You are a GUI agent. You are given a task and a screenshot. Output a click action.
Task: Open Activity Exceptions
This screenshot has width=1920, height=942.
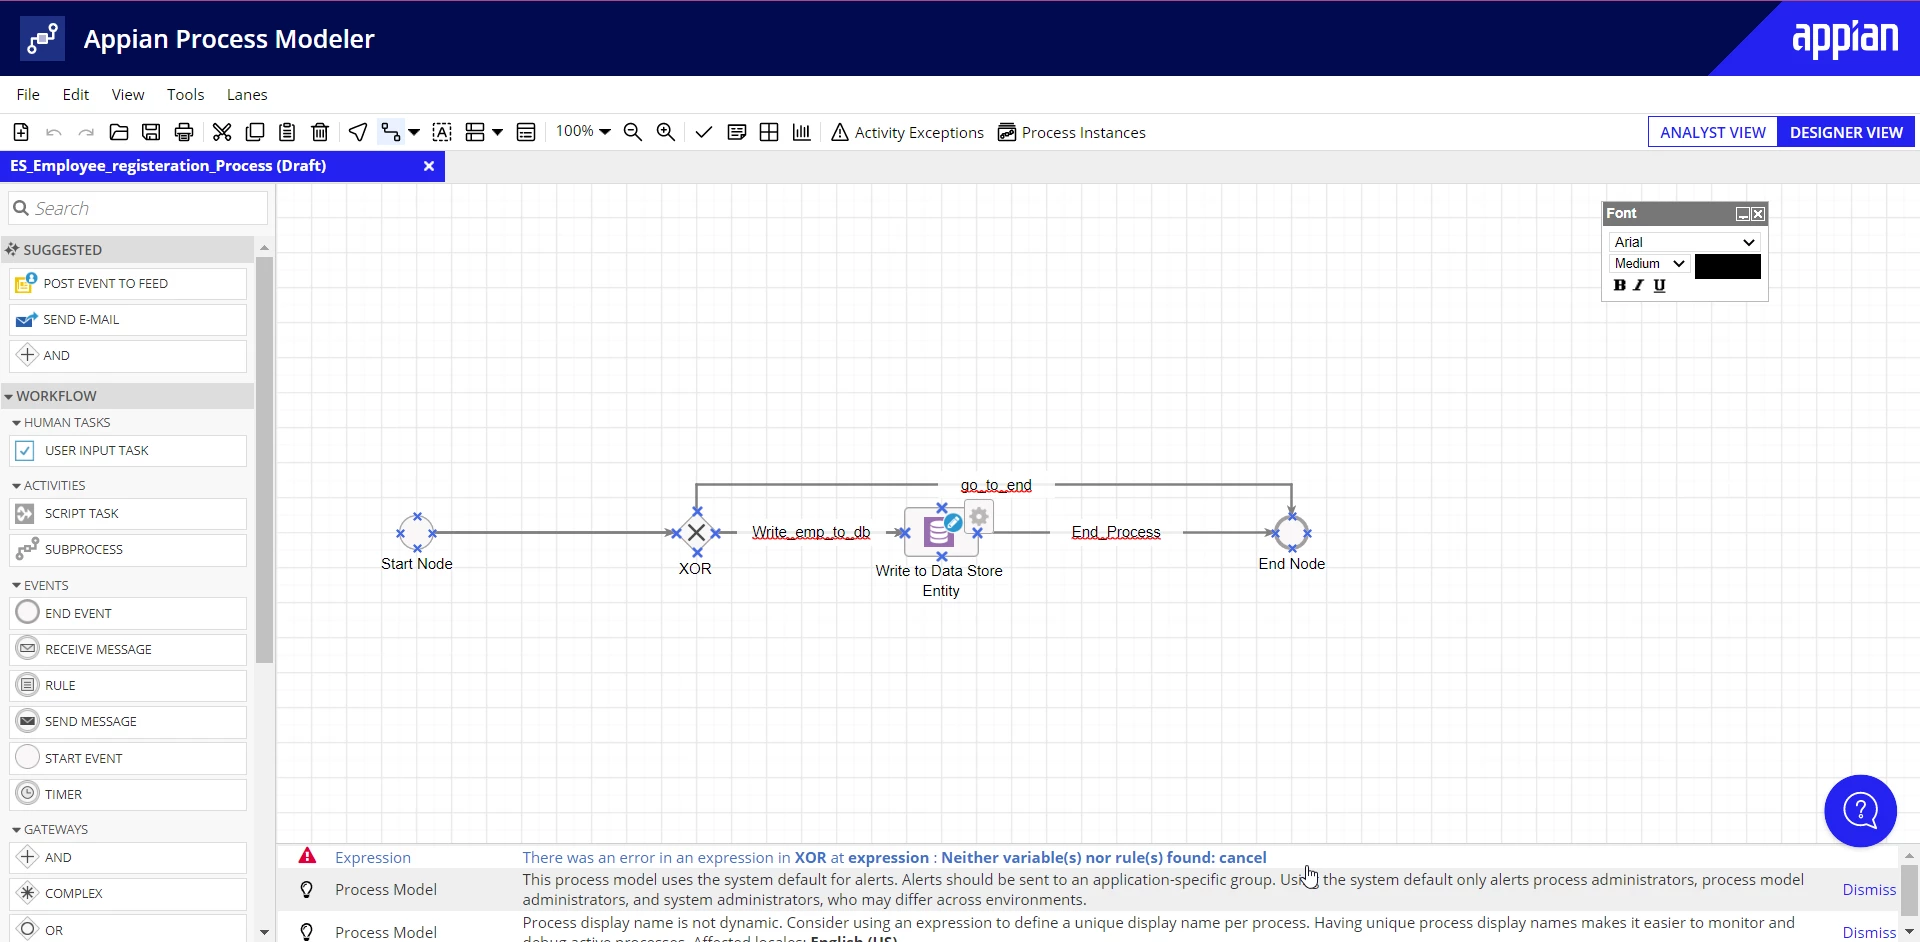pos(907,132)
